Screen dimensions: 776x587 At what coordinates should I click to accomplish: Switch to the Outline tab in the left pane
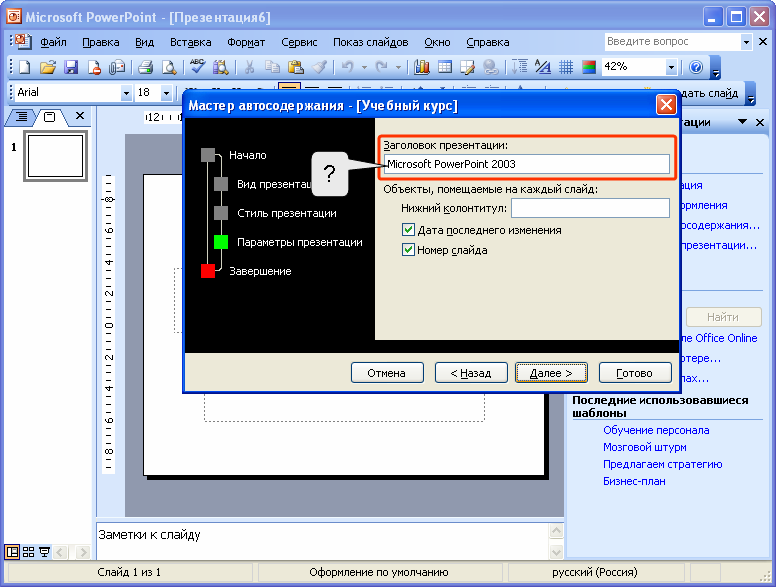pos(21,117)
